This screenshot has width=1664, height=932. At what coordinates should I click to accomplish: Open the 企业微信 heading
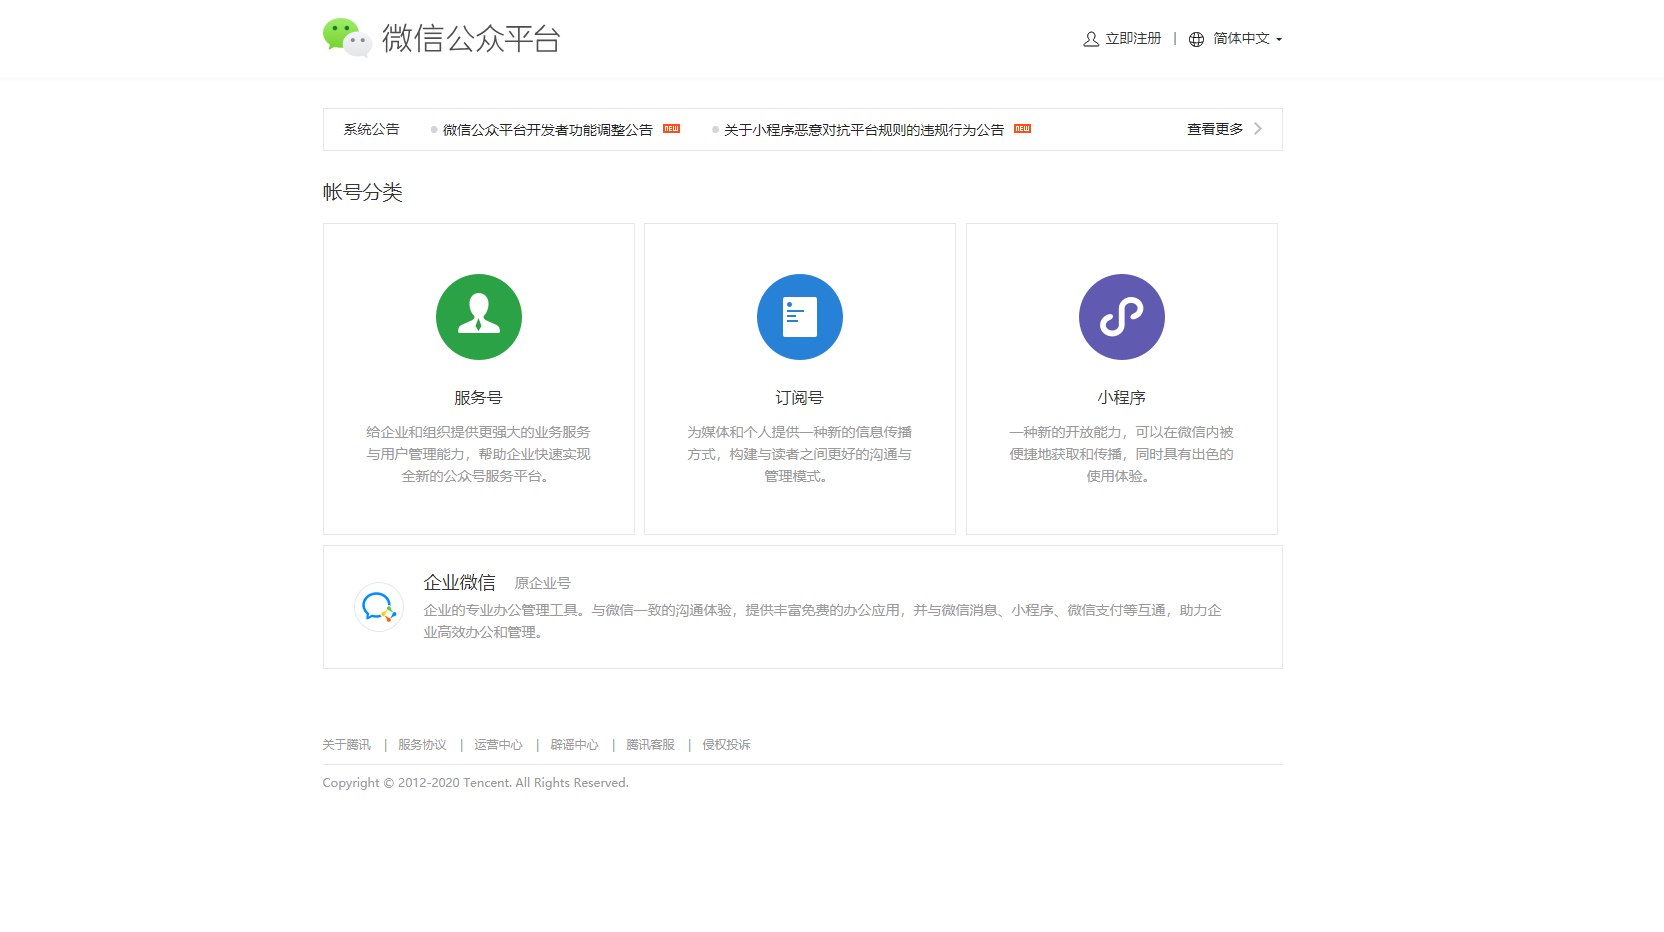[460, 582]
